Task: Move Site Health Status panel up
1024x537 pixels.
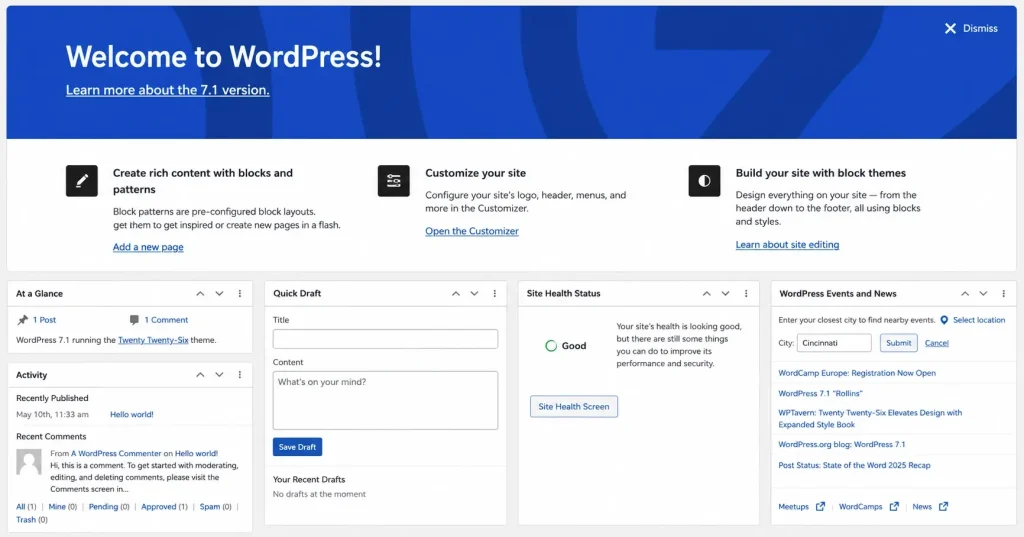Action: (x=707, y=294)
